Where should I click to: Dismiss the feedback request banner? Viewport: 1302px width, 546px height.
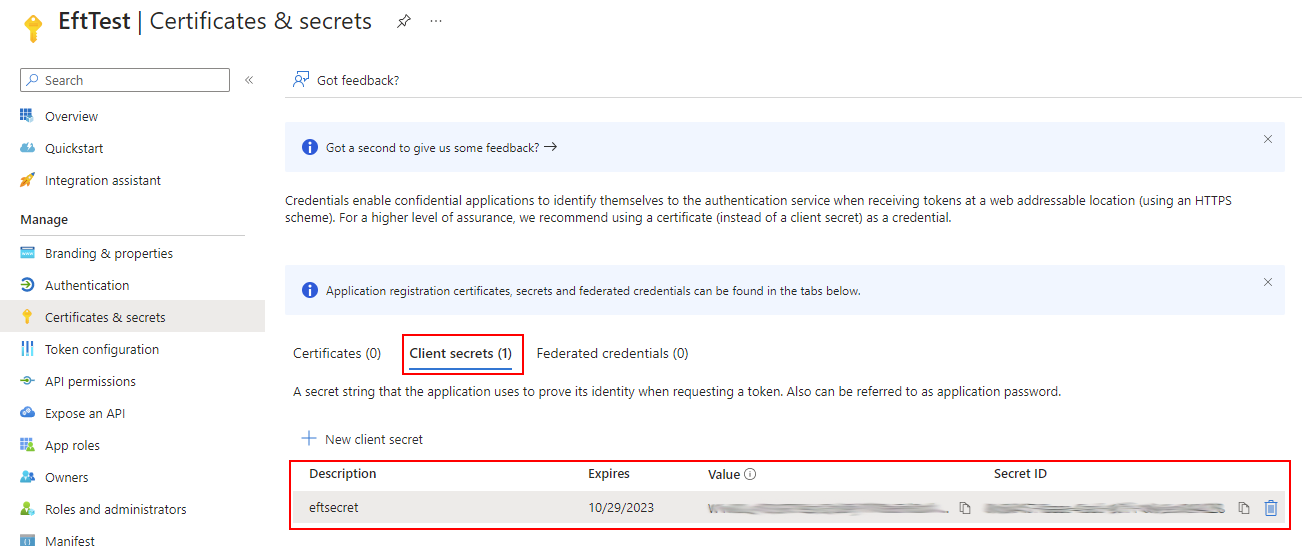pos(1268,140)
